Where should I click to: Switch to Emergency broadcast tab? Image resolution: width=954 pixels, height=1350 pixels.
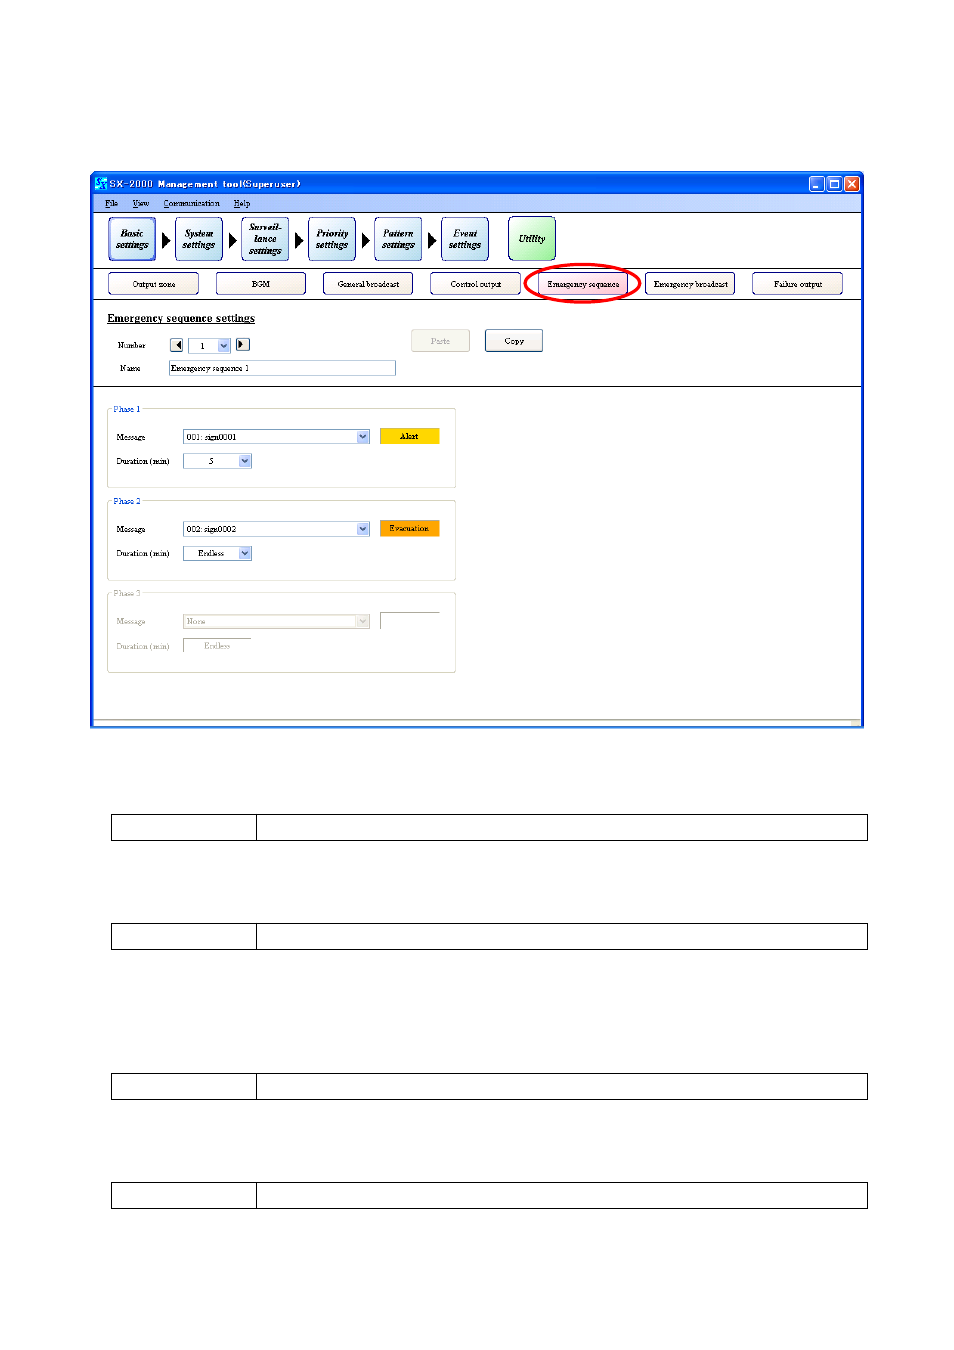tap(690, 284)
